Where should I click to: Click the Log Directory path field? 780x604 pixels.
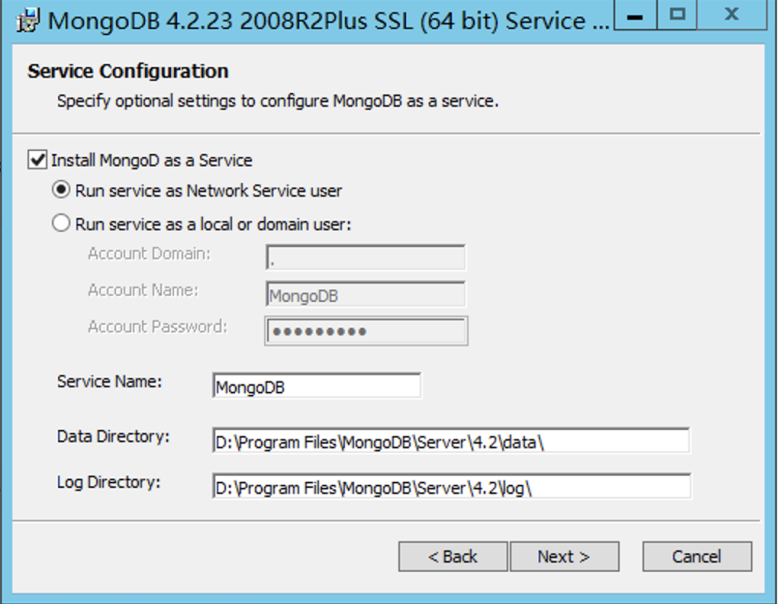450,487
